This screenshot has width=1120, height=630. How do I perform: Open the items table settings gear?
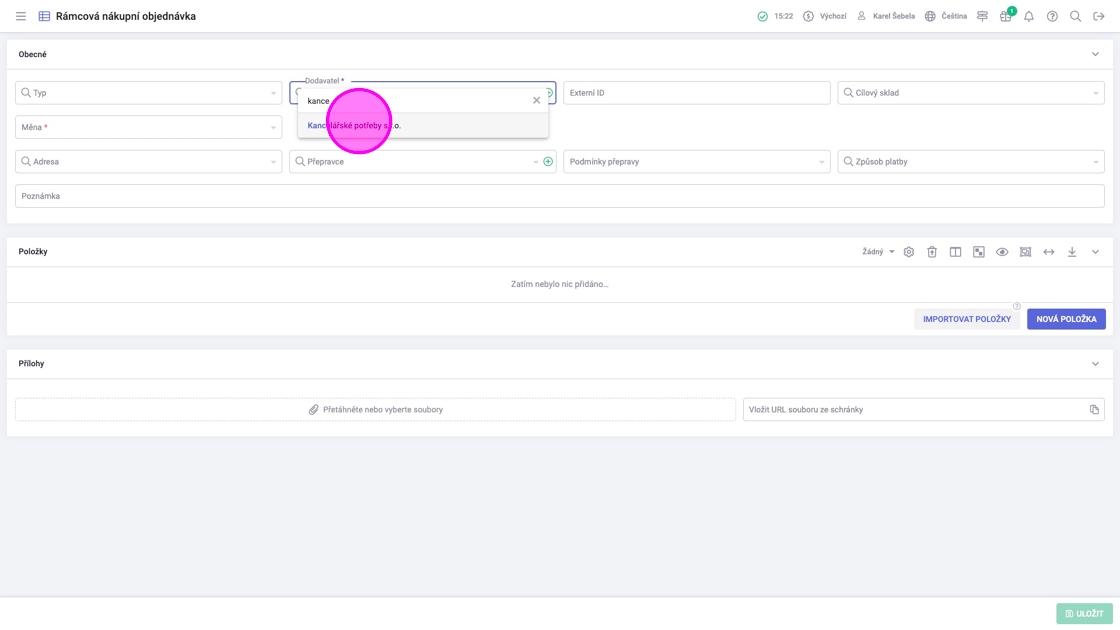coord(908,252)
